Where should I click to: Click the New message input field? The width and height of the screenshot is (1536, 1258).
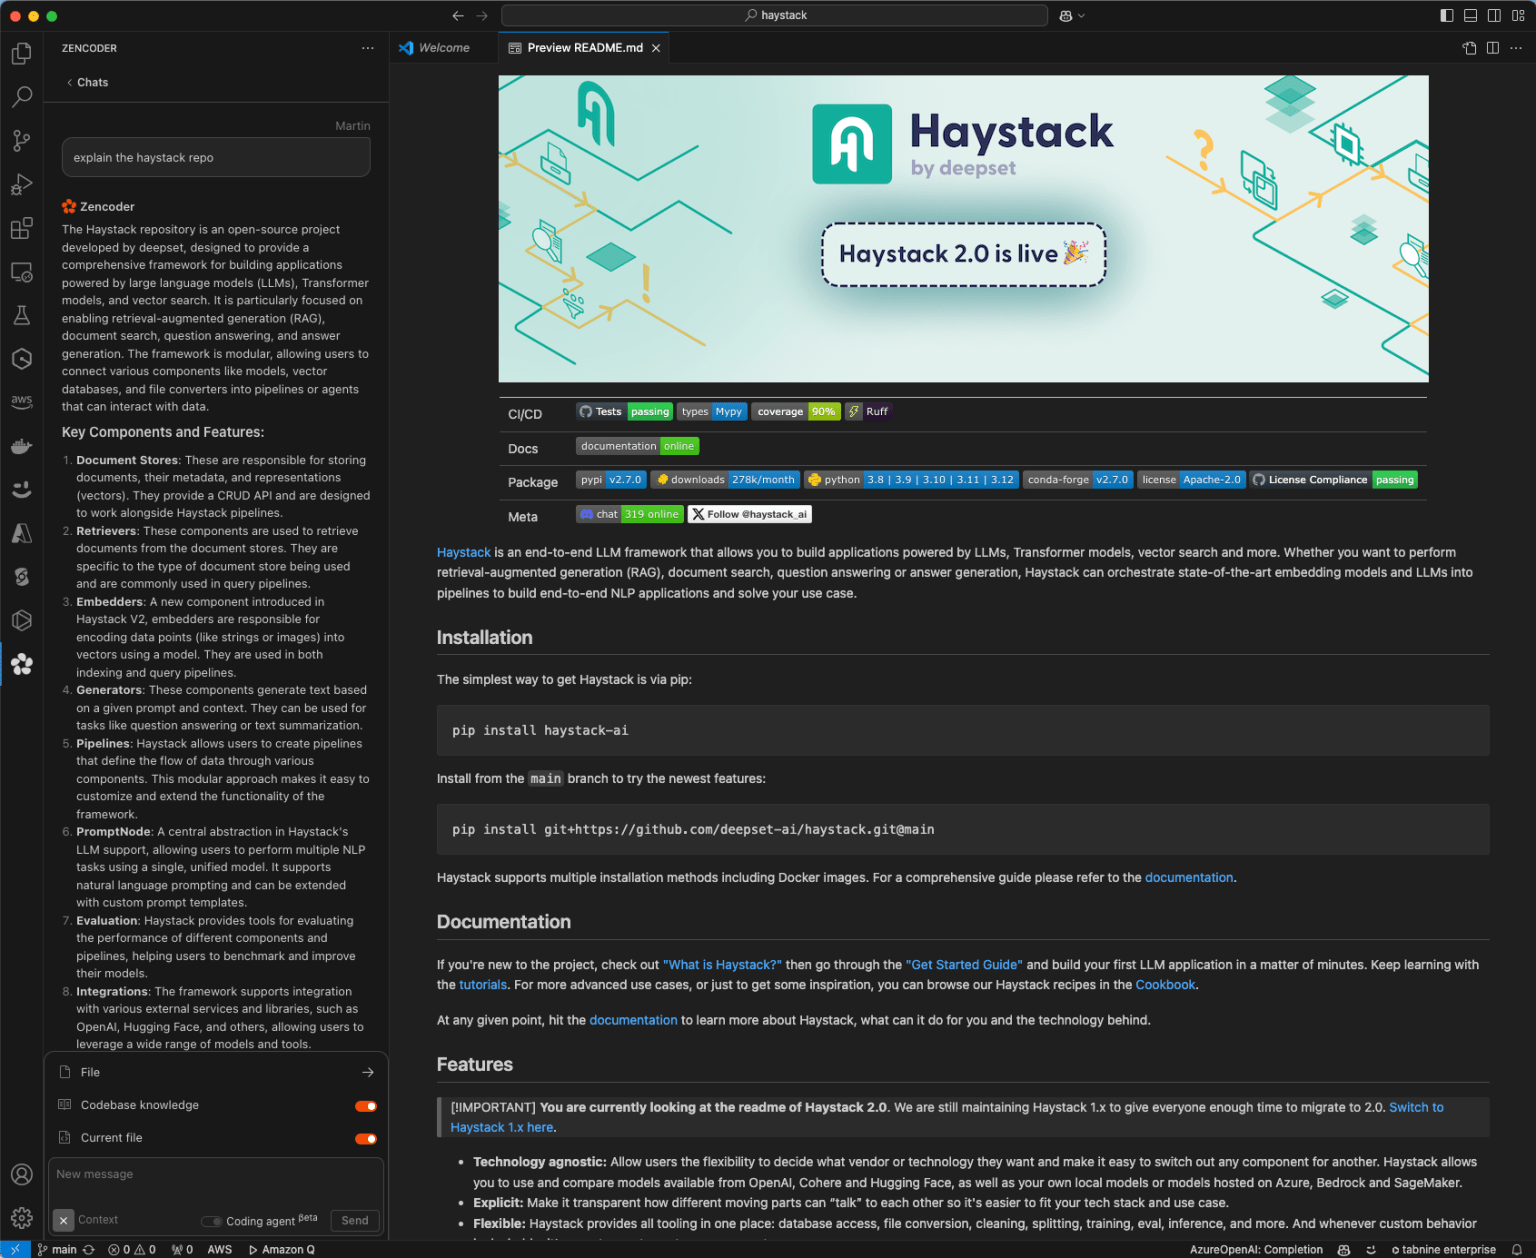coord(215,1175)
